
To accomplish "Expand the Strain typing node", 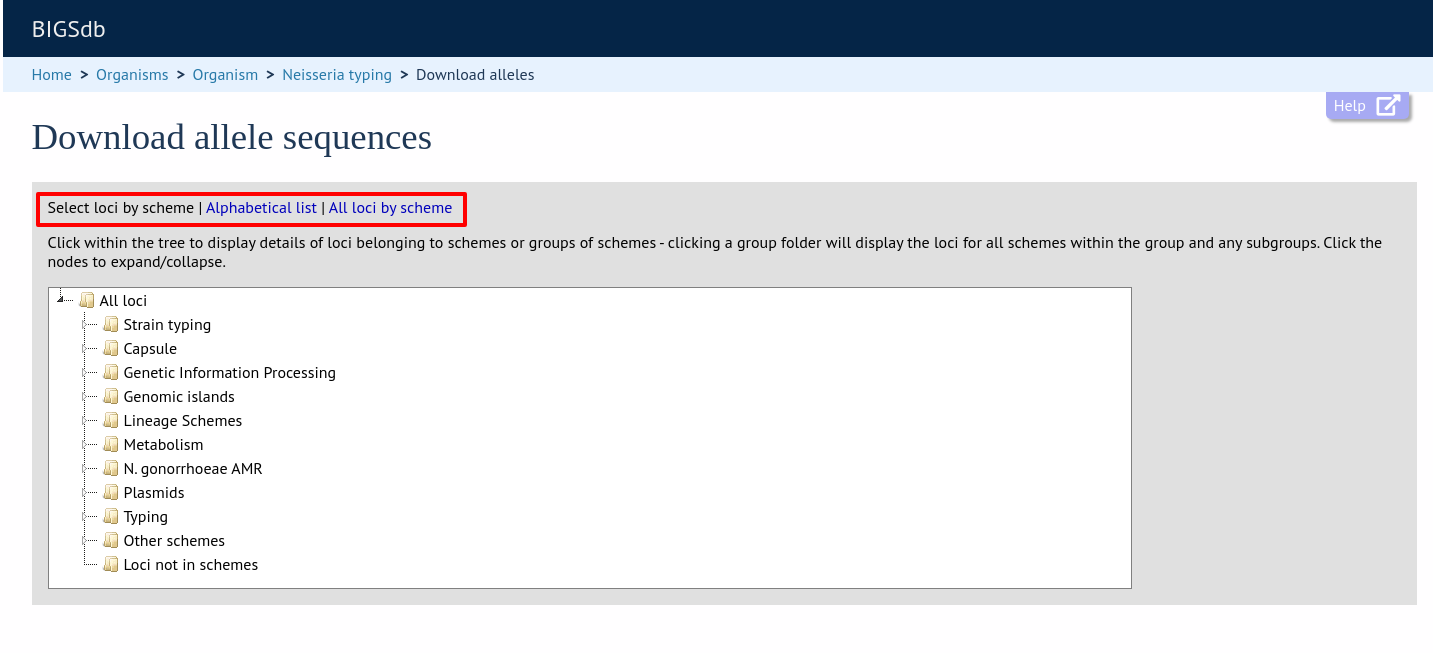I will (x=85, y=324).
